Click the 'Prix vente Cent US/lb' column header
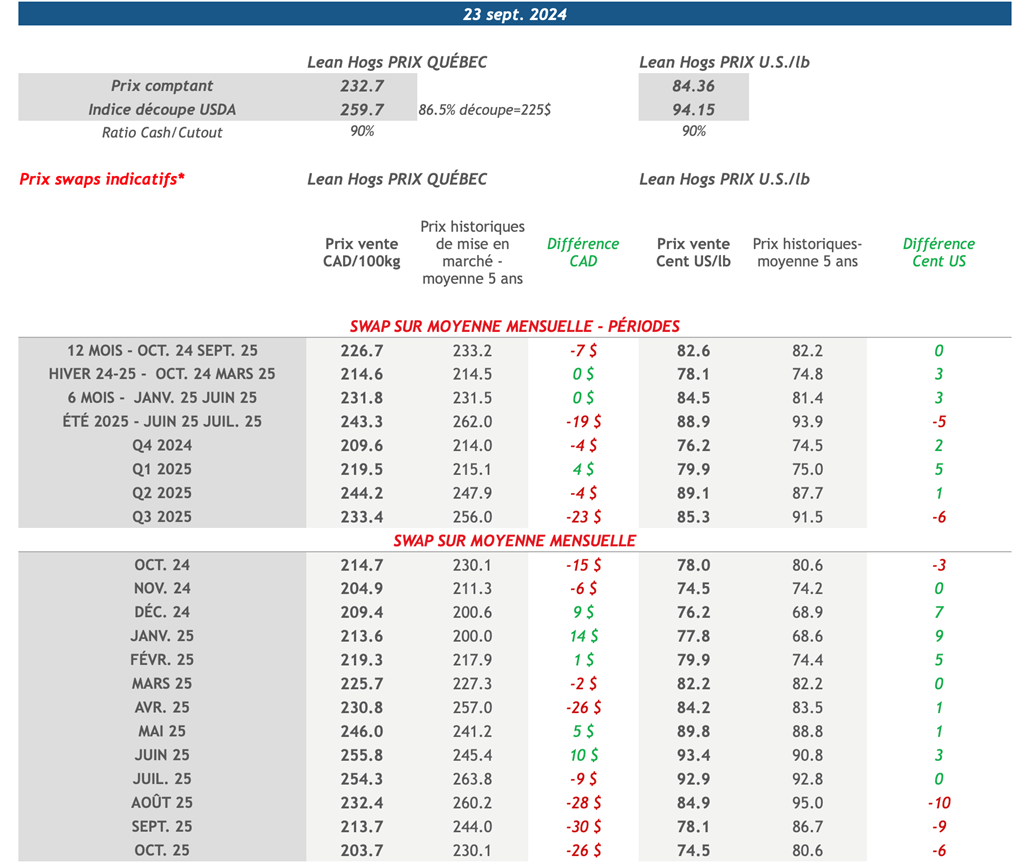 (693, 252)
